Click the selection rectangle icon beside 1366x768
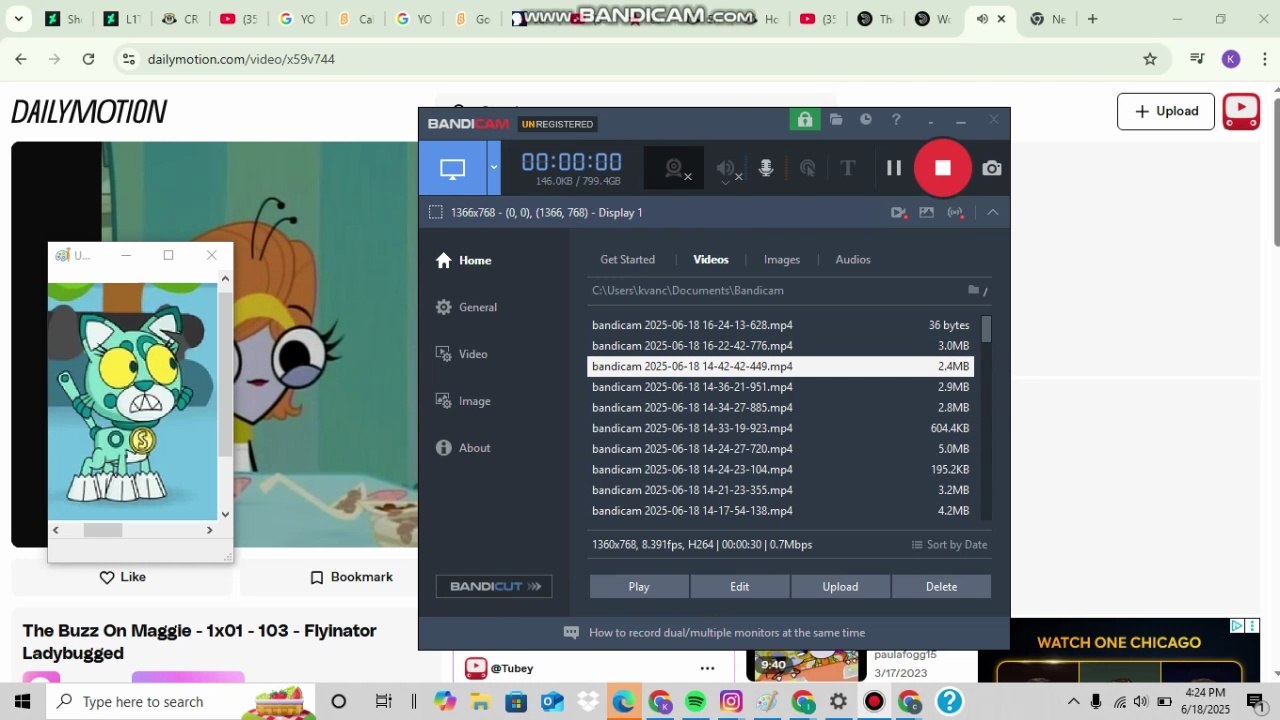Image resolution: width=1280 pixels, height=720 pixels. click(435, 212)
